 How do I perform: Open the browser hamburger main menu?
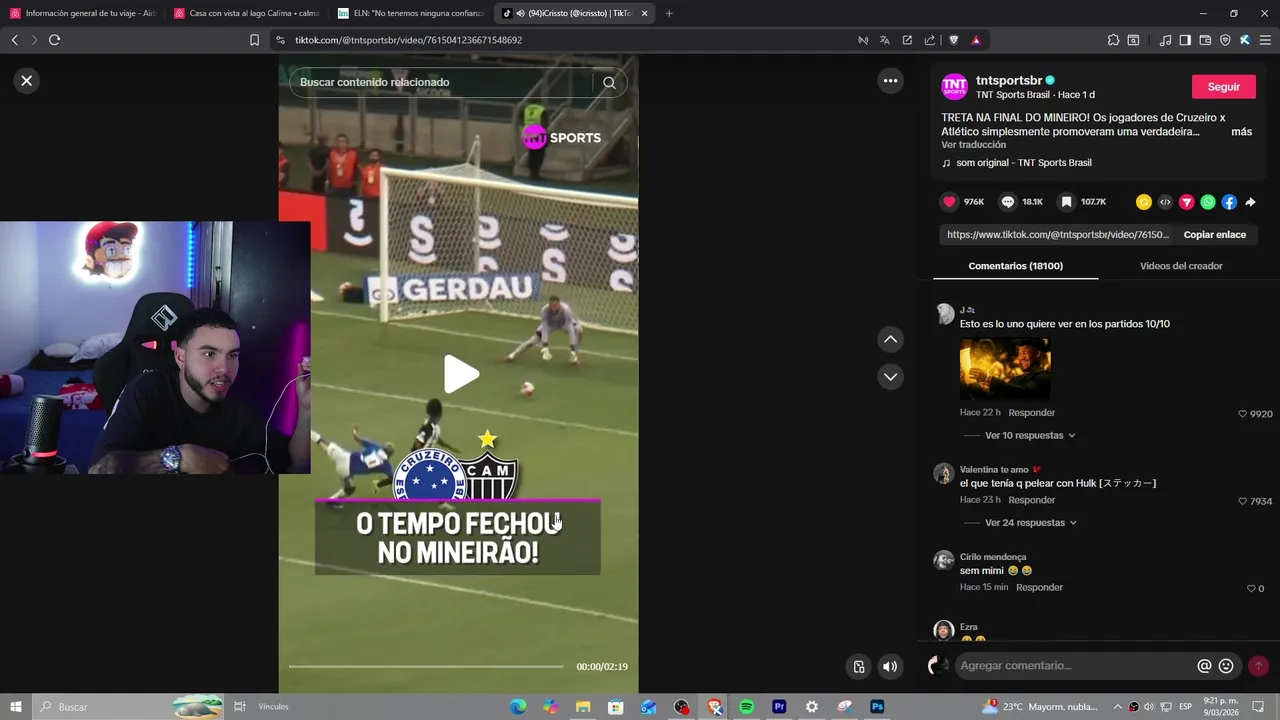pyautogui.click(x=1265, y=40)
